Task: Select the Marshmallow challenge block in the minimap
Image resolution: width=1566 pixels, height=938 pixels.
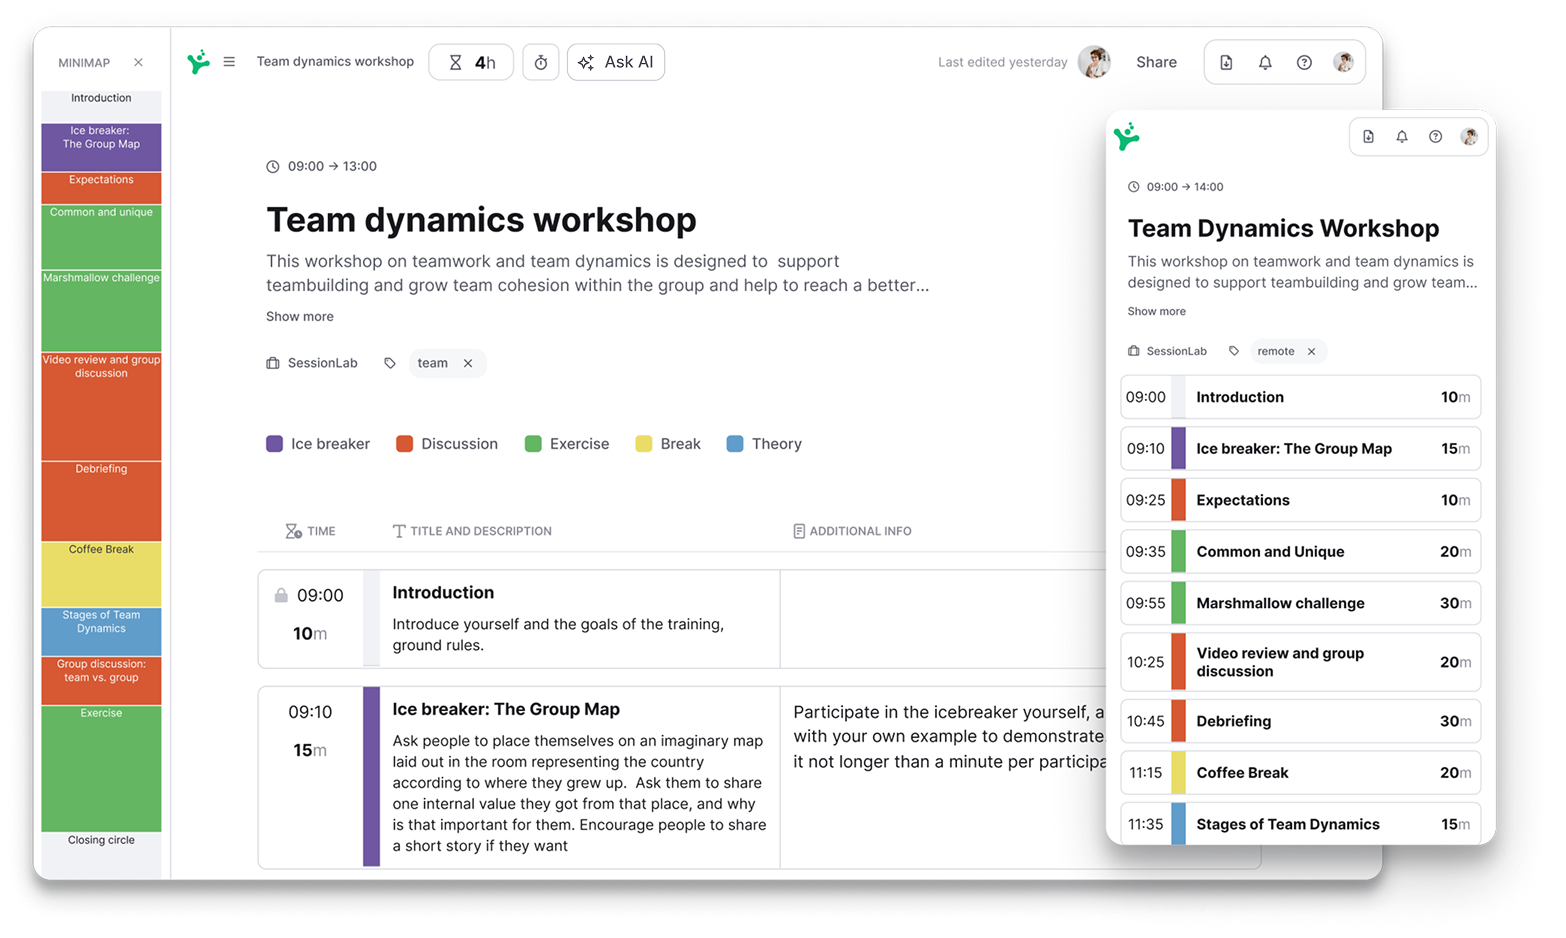Action: point(100,311)
